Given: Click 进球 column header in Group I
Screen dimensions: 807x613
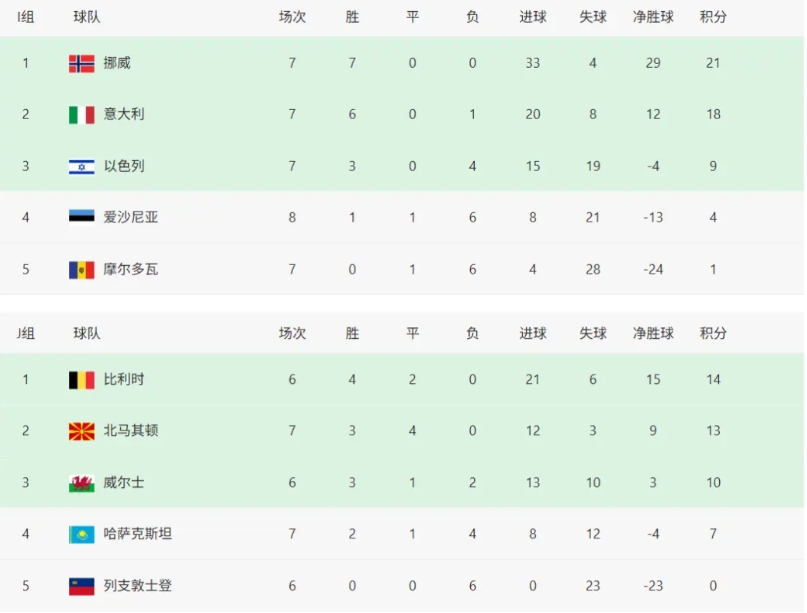Looking at the screenshot, I should coord(533,17).
